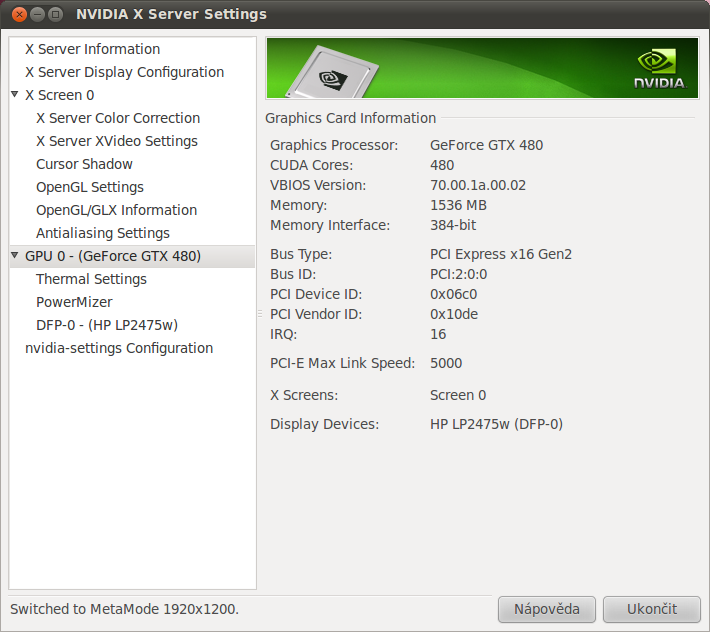710x632 pixels.
Task: Click the PCI-E Max Link Speed 5000
Action: pyautogui.click(x=446, y=363)
